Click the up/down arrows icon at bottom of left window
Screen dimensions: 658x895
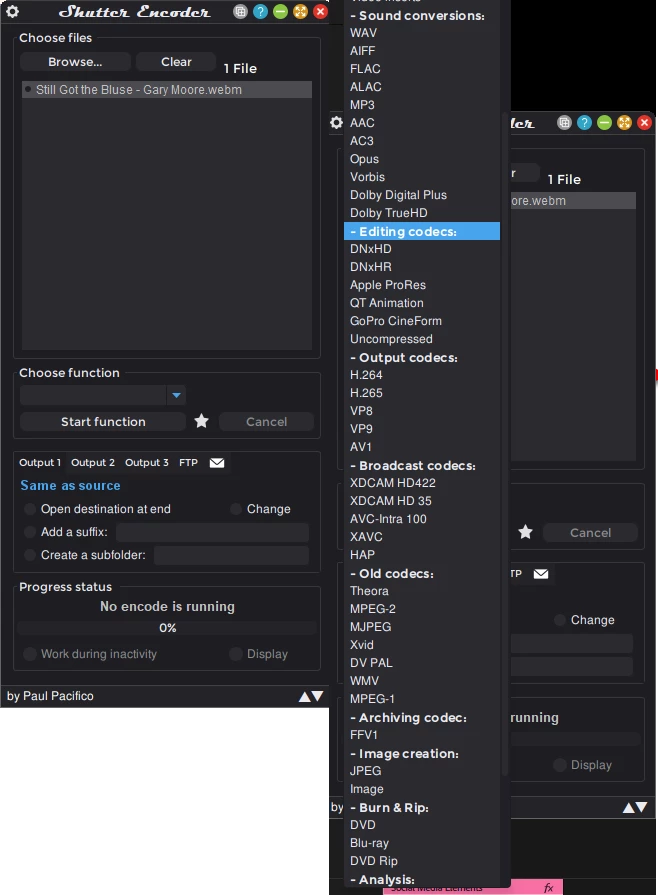[x=311, y=696]
